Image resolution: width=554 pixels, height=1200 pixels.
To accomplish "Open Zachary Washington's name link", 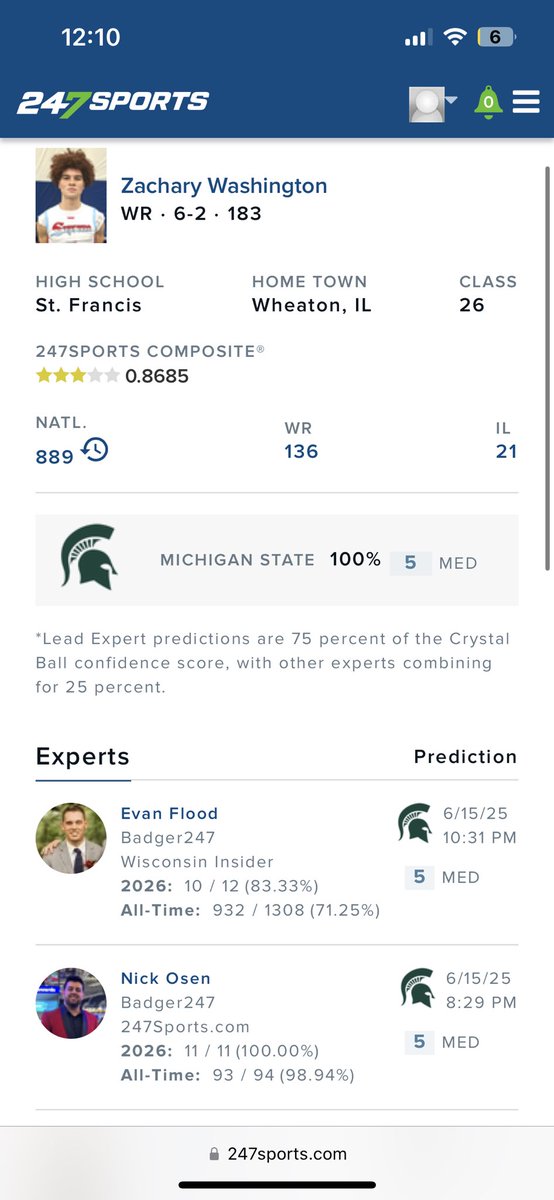I will click(x=224, y=185).
